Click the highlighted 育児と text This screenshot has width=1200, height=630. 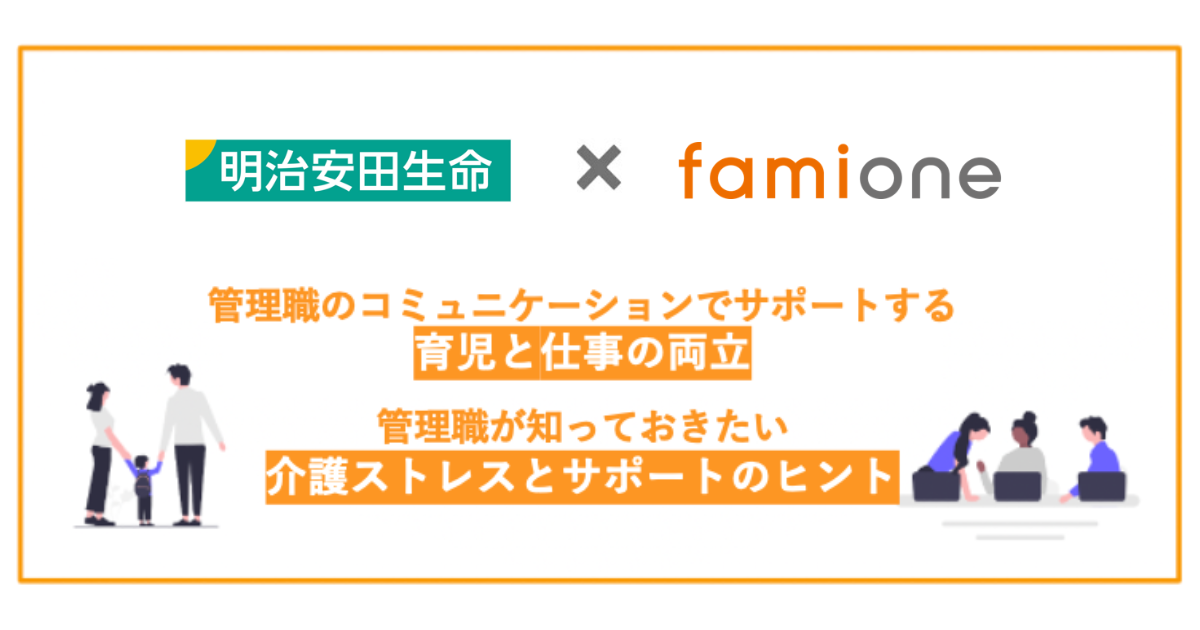pos(476,354)
